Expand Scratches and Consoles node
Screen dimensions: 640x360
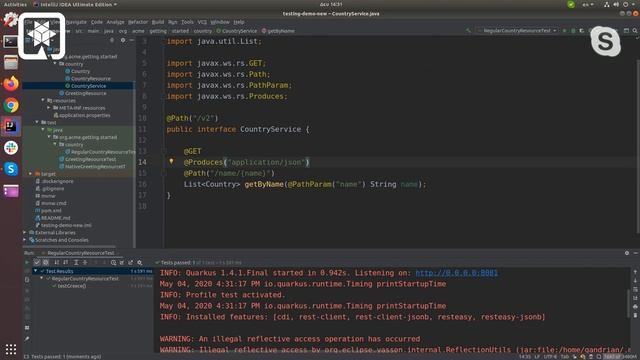click(x=25, y=240)
